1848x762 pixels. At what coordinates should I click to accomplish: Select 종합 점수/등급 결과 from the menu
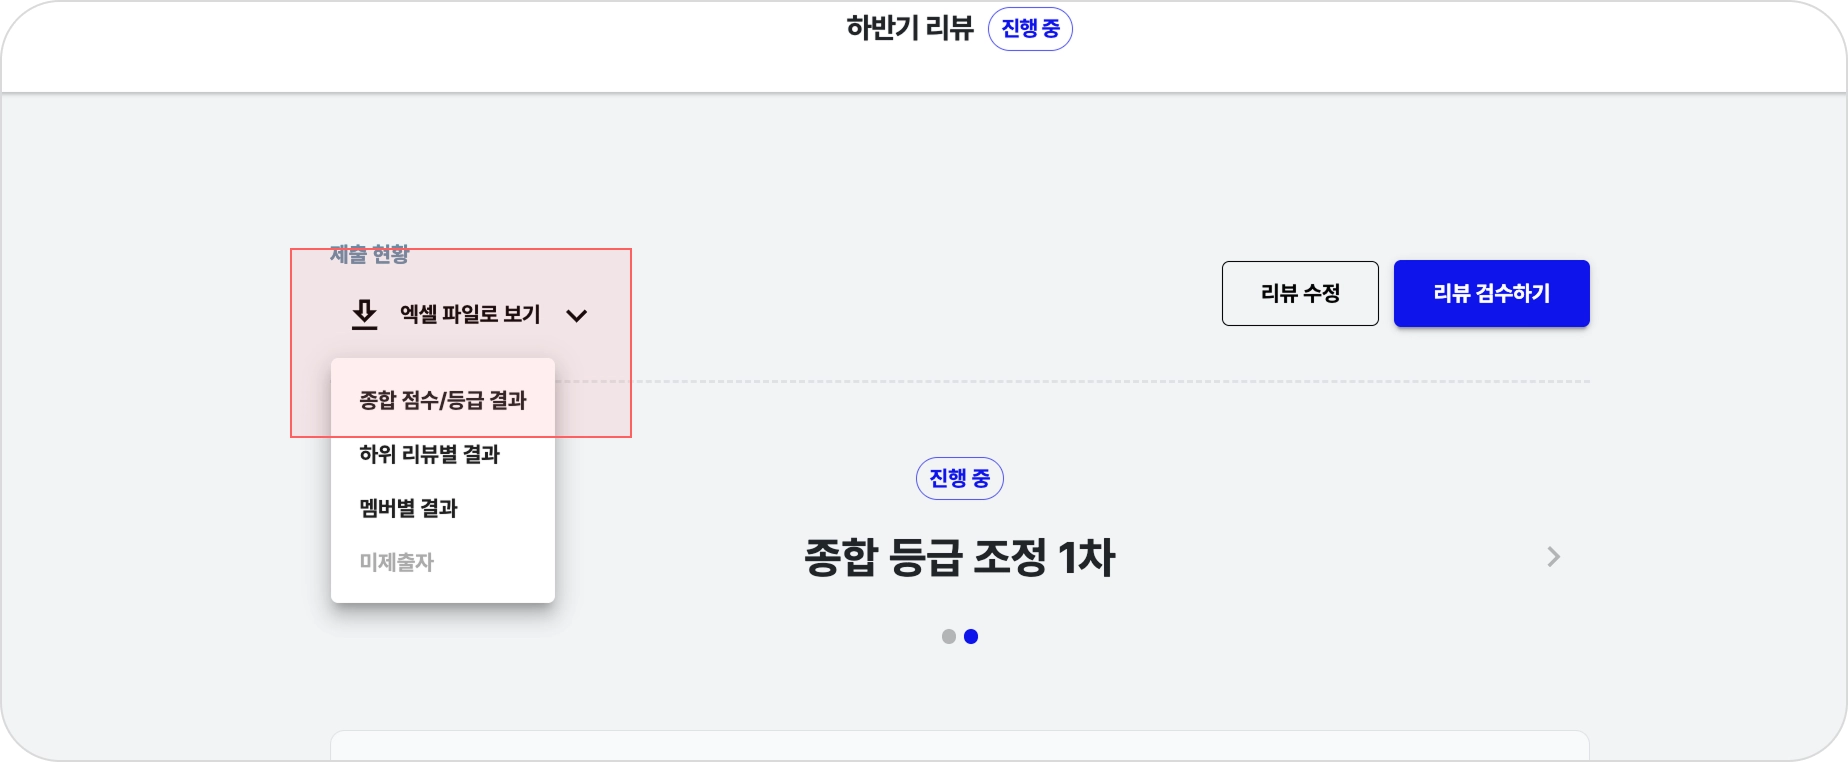point(443,400)
